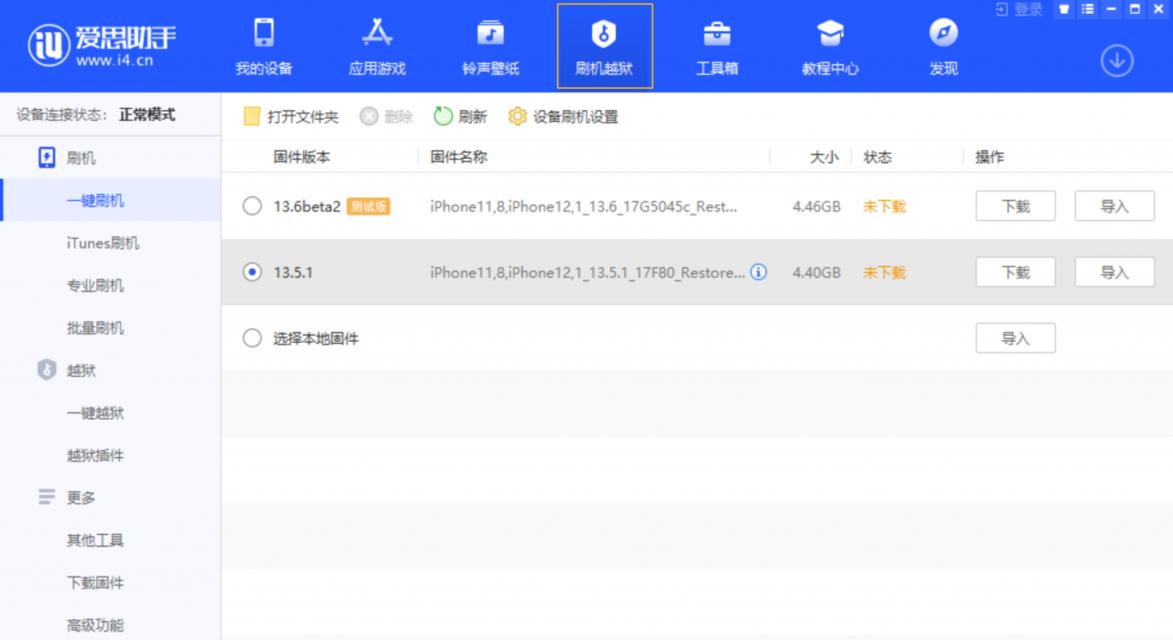This screenshot has width=1173, height=640.
Task: Switch to 铃声壁纸 ringtone wallpaper tab
Action: (x=490, y=47)
